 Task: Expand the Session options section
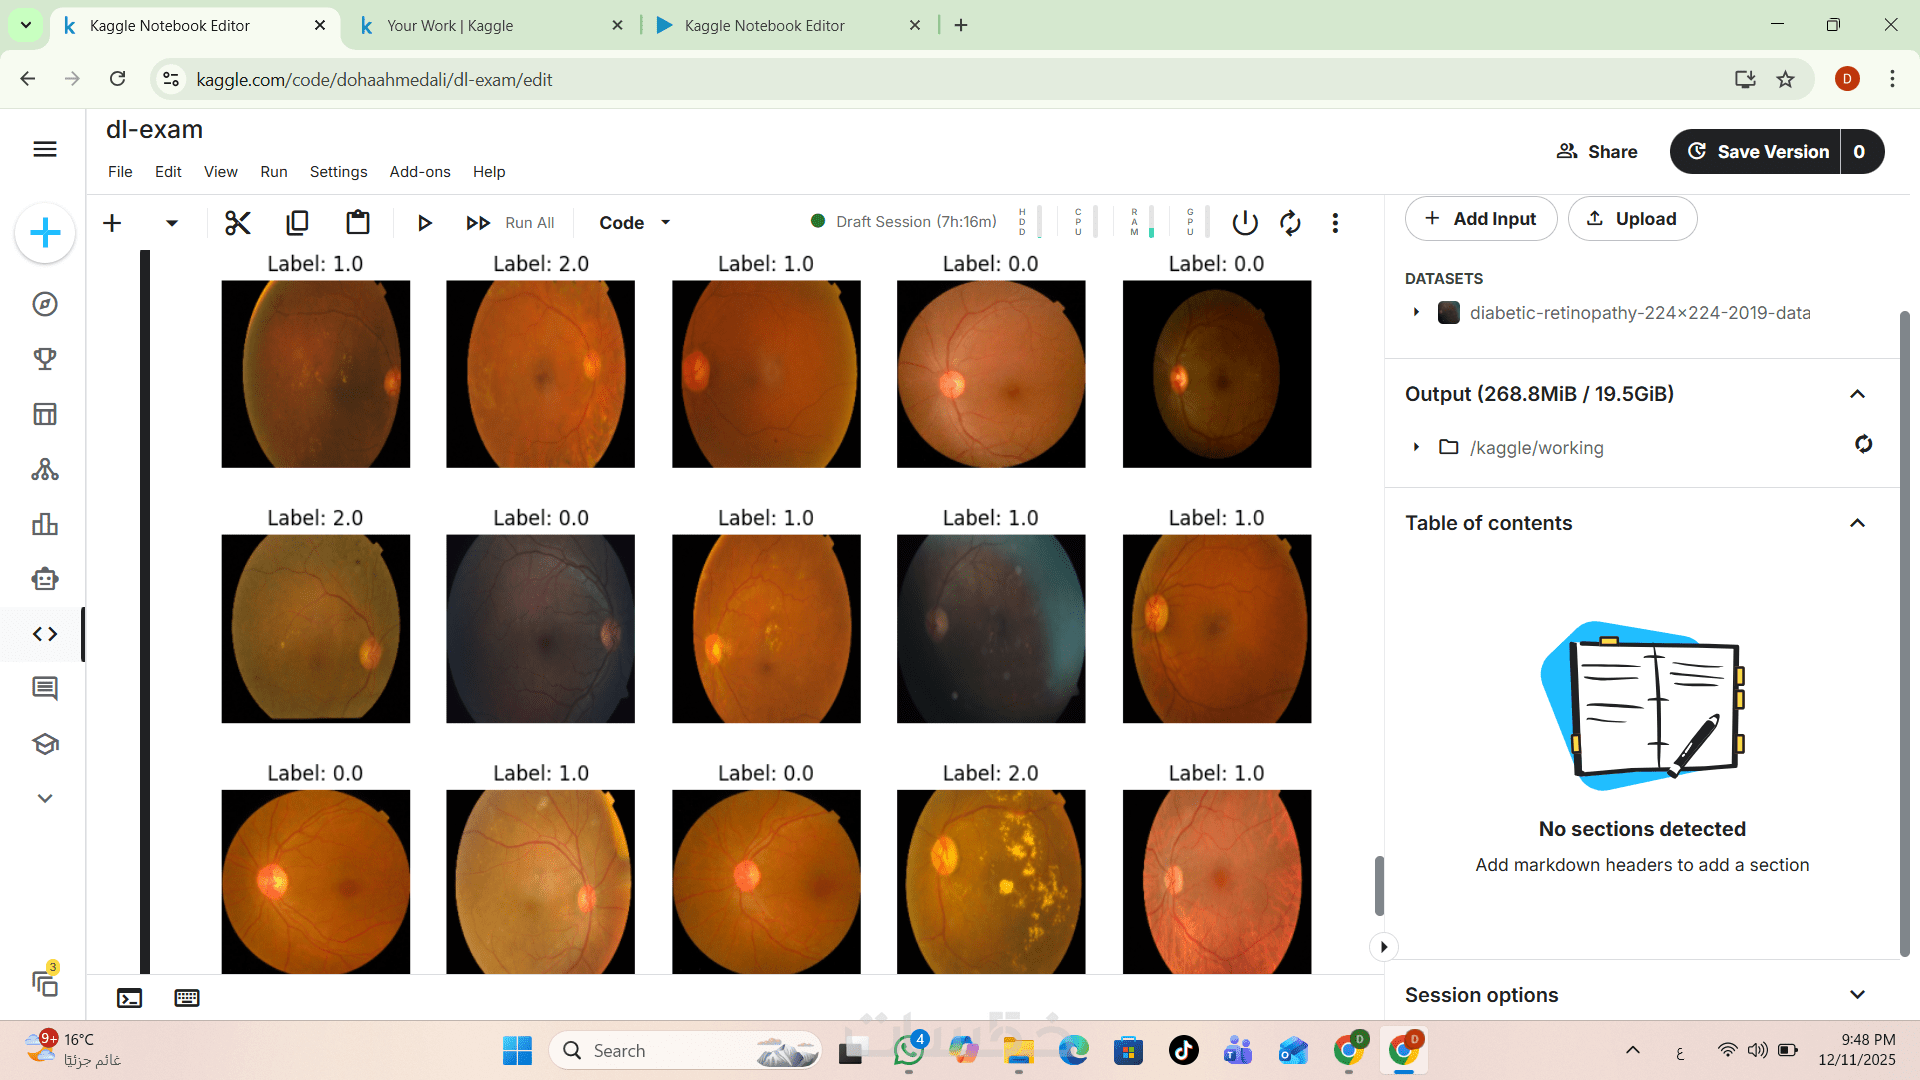[1857, 994]
